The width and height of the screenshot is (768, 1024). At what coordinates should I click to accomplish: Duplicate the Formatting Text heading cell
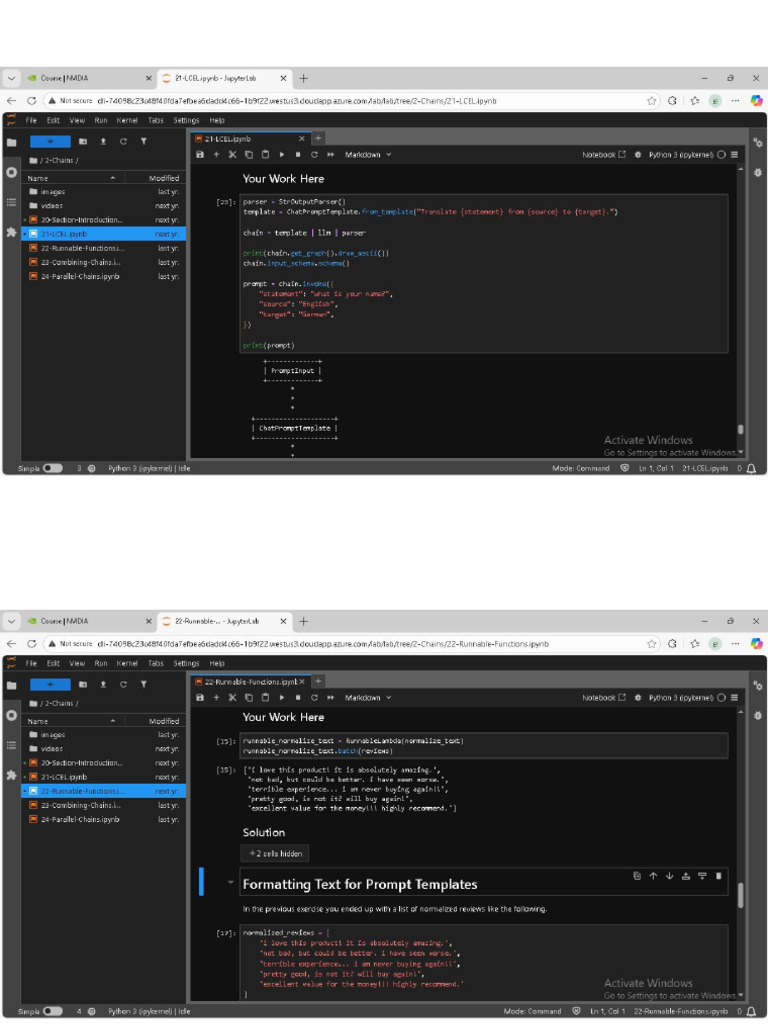pyautogui.click(x=637, y=876)
